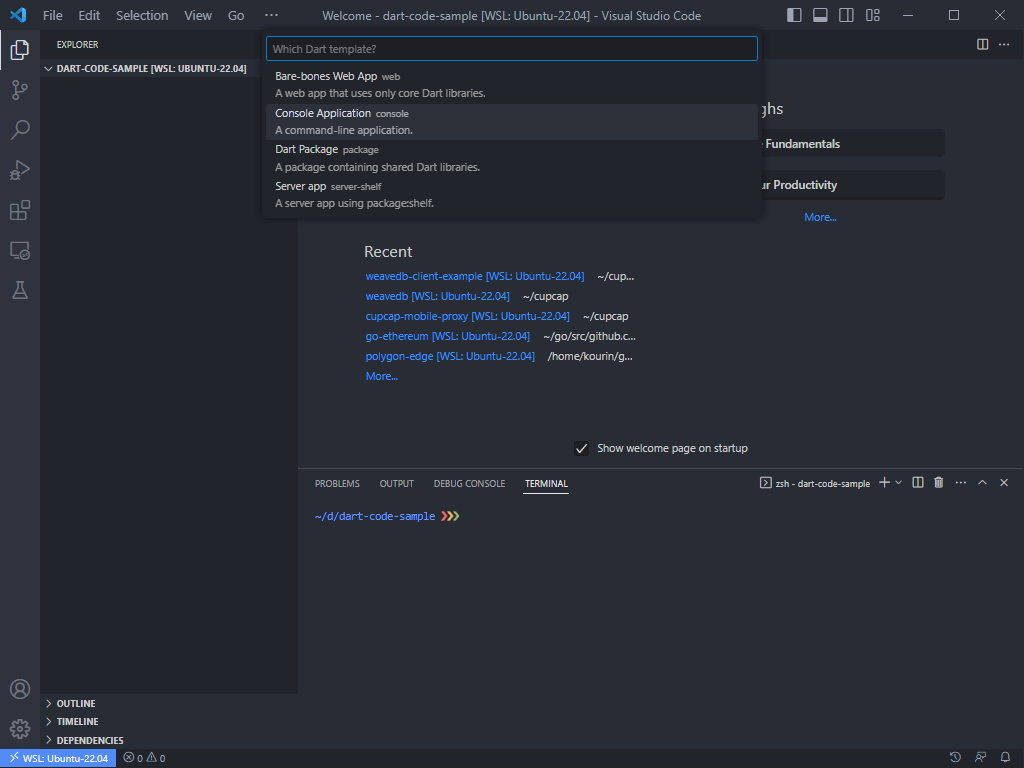Open the File menu

coord(52,15)
